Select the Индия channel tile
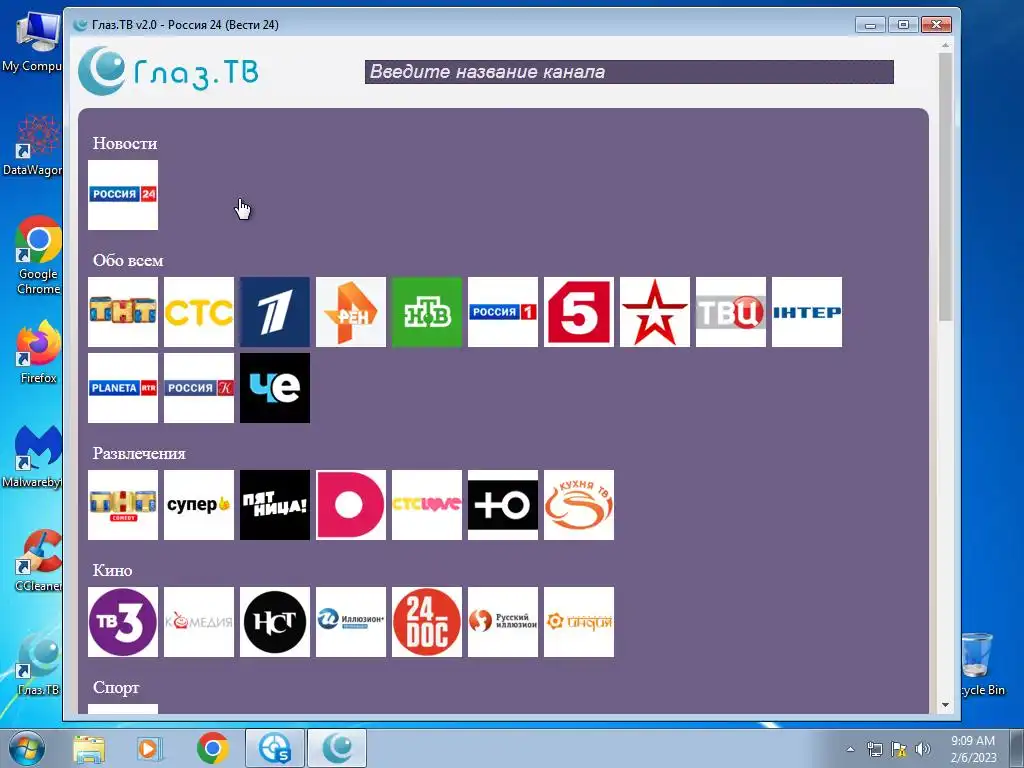The image size is (1024, 768). (579, 622)
